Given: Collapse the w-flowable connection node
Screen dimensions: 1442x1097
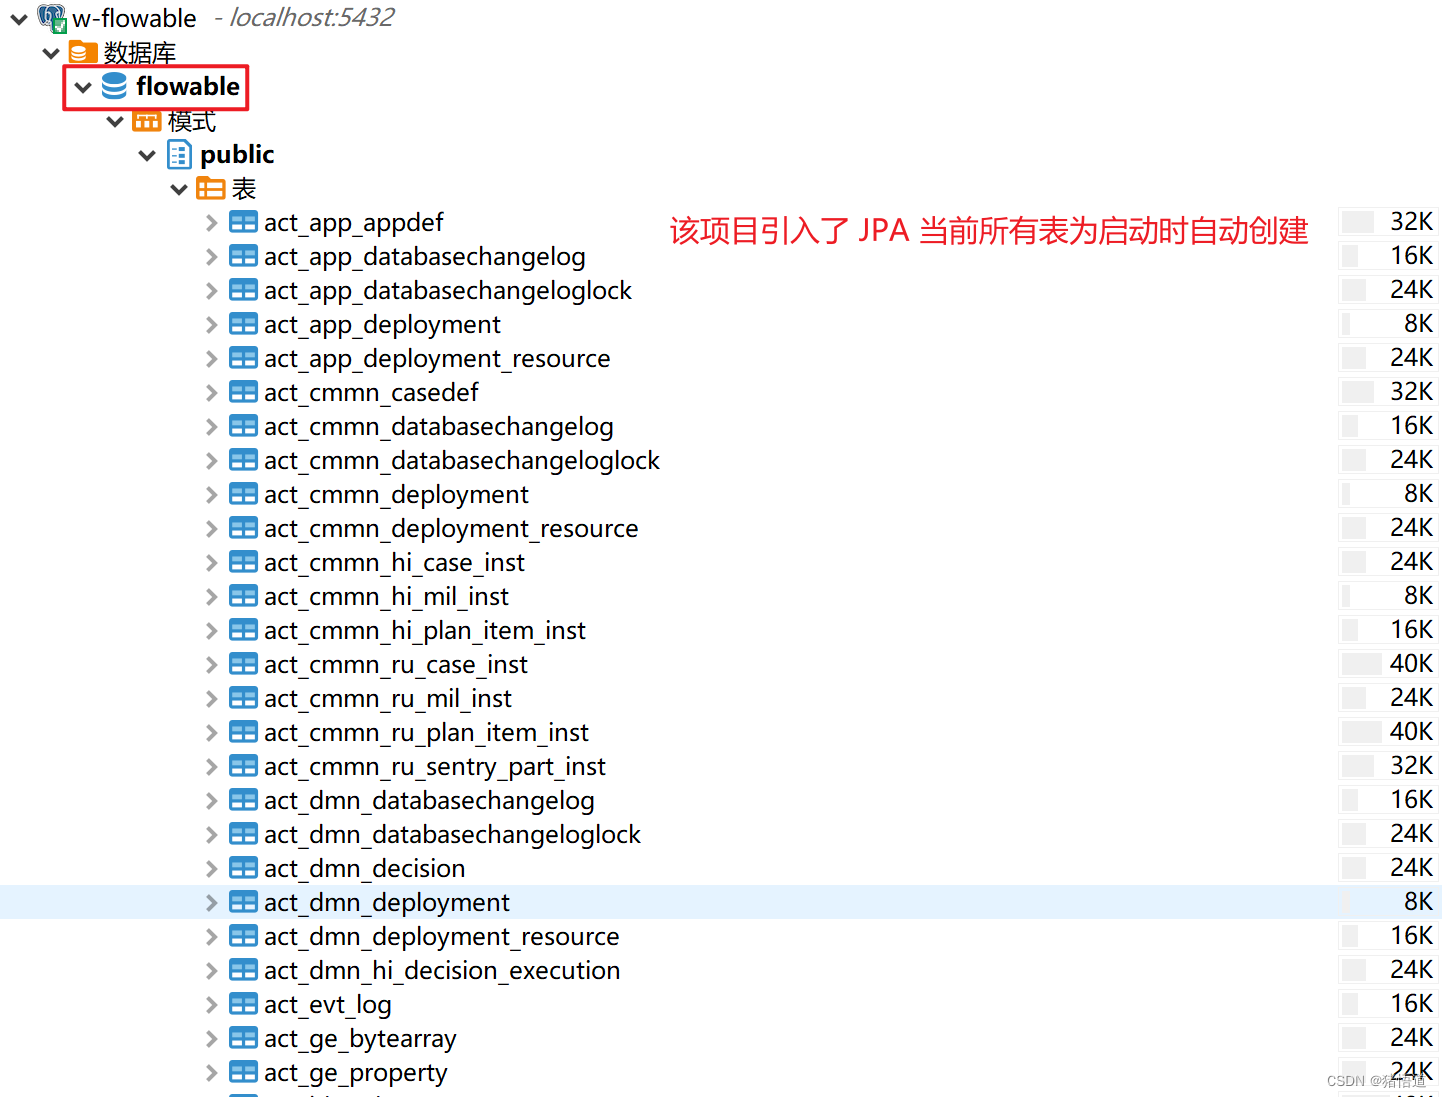Looking at the screenshot, I should (x=18, y=19).
